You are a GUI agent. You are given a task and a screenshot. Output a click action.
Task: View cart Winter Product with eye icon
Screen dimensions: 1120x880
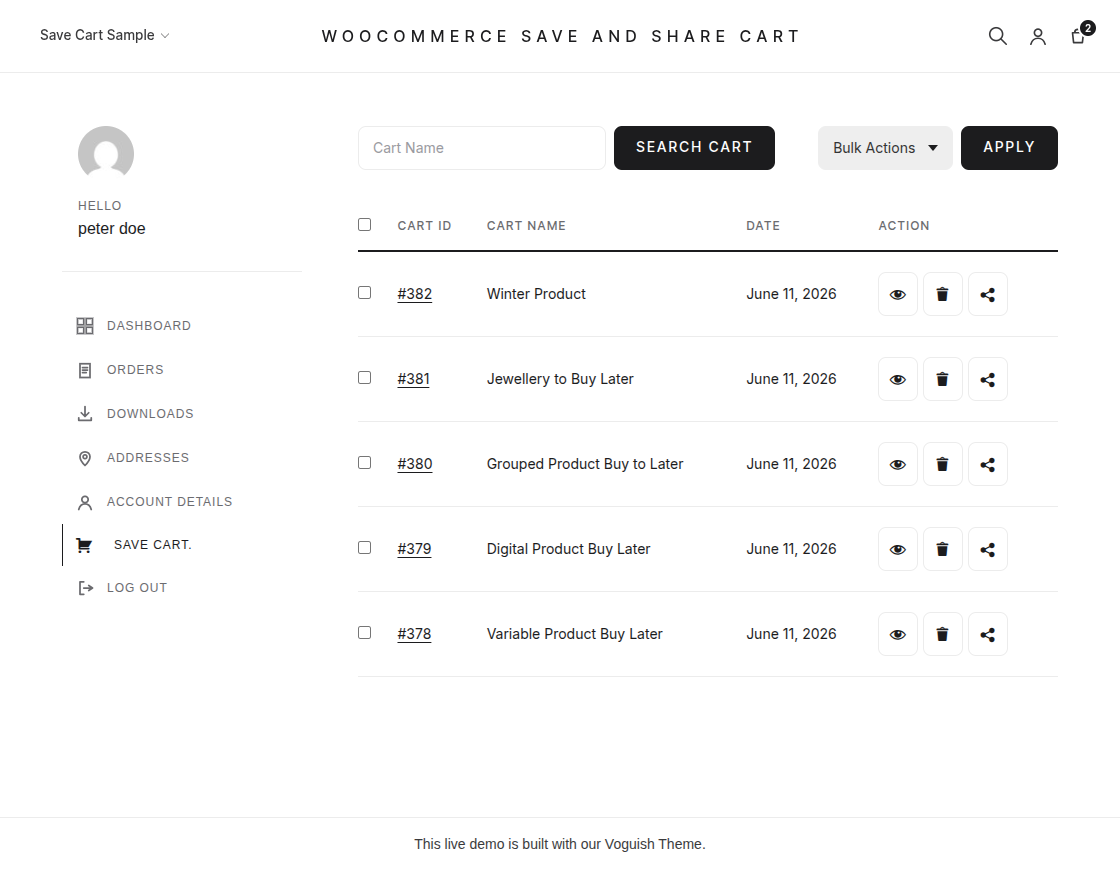(898, 294)
